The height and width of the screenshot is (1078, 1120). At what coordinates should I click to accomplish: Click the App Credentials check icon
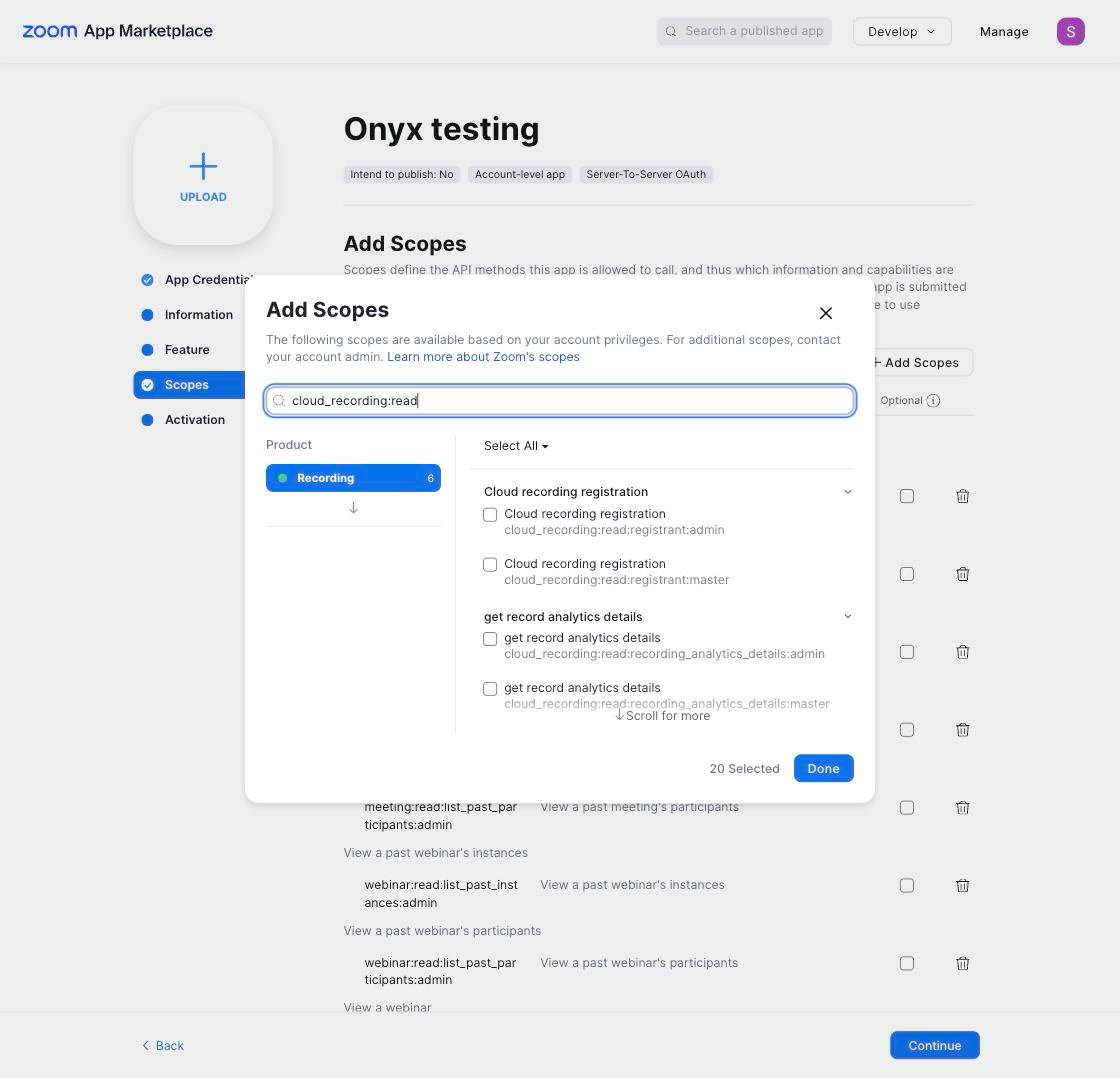147,280
